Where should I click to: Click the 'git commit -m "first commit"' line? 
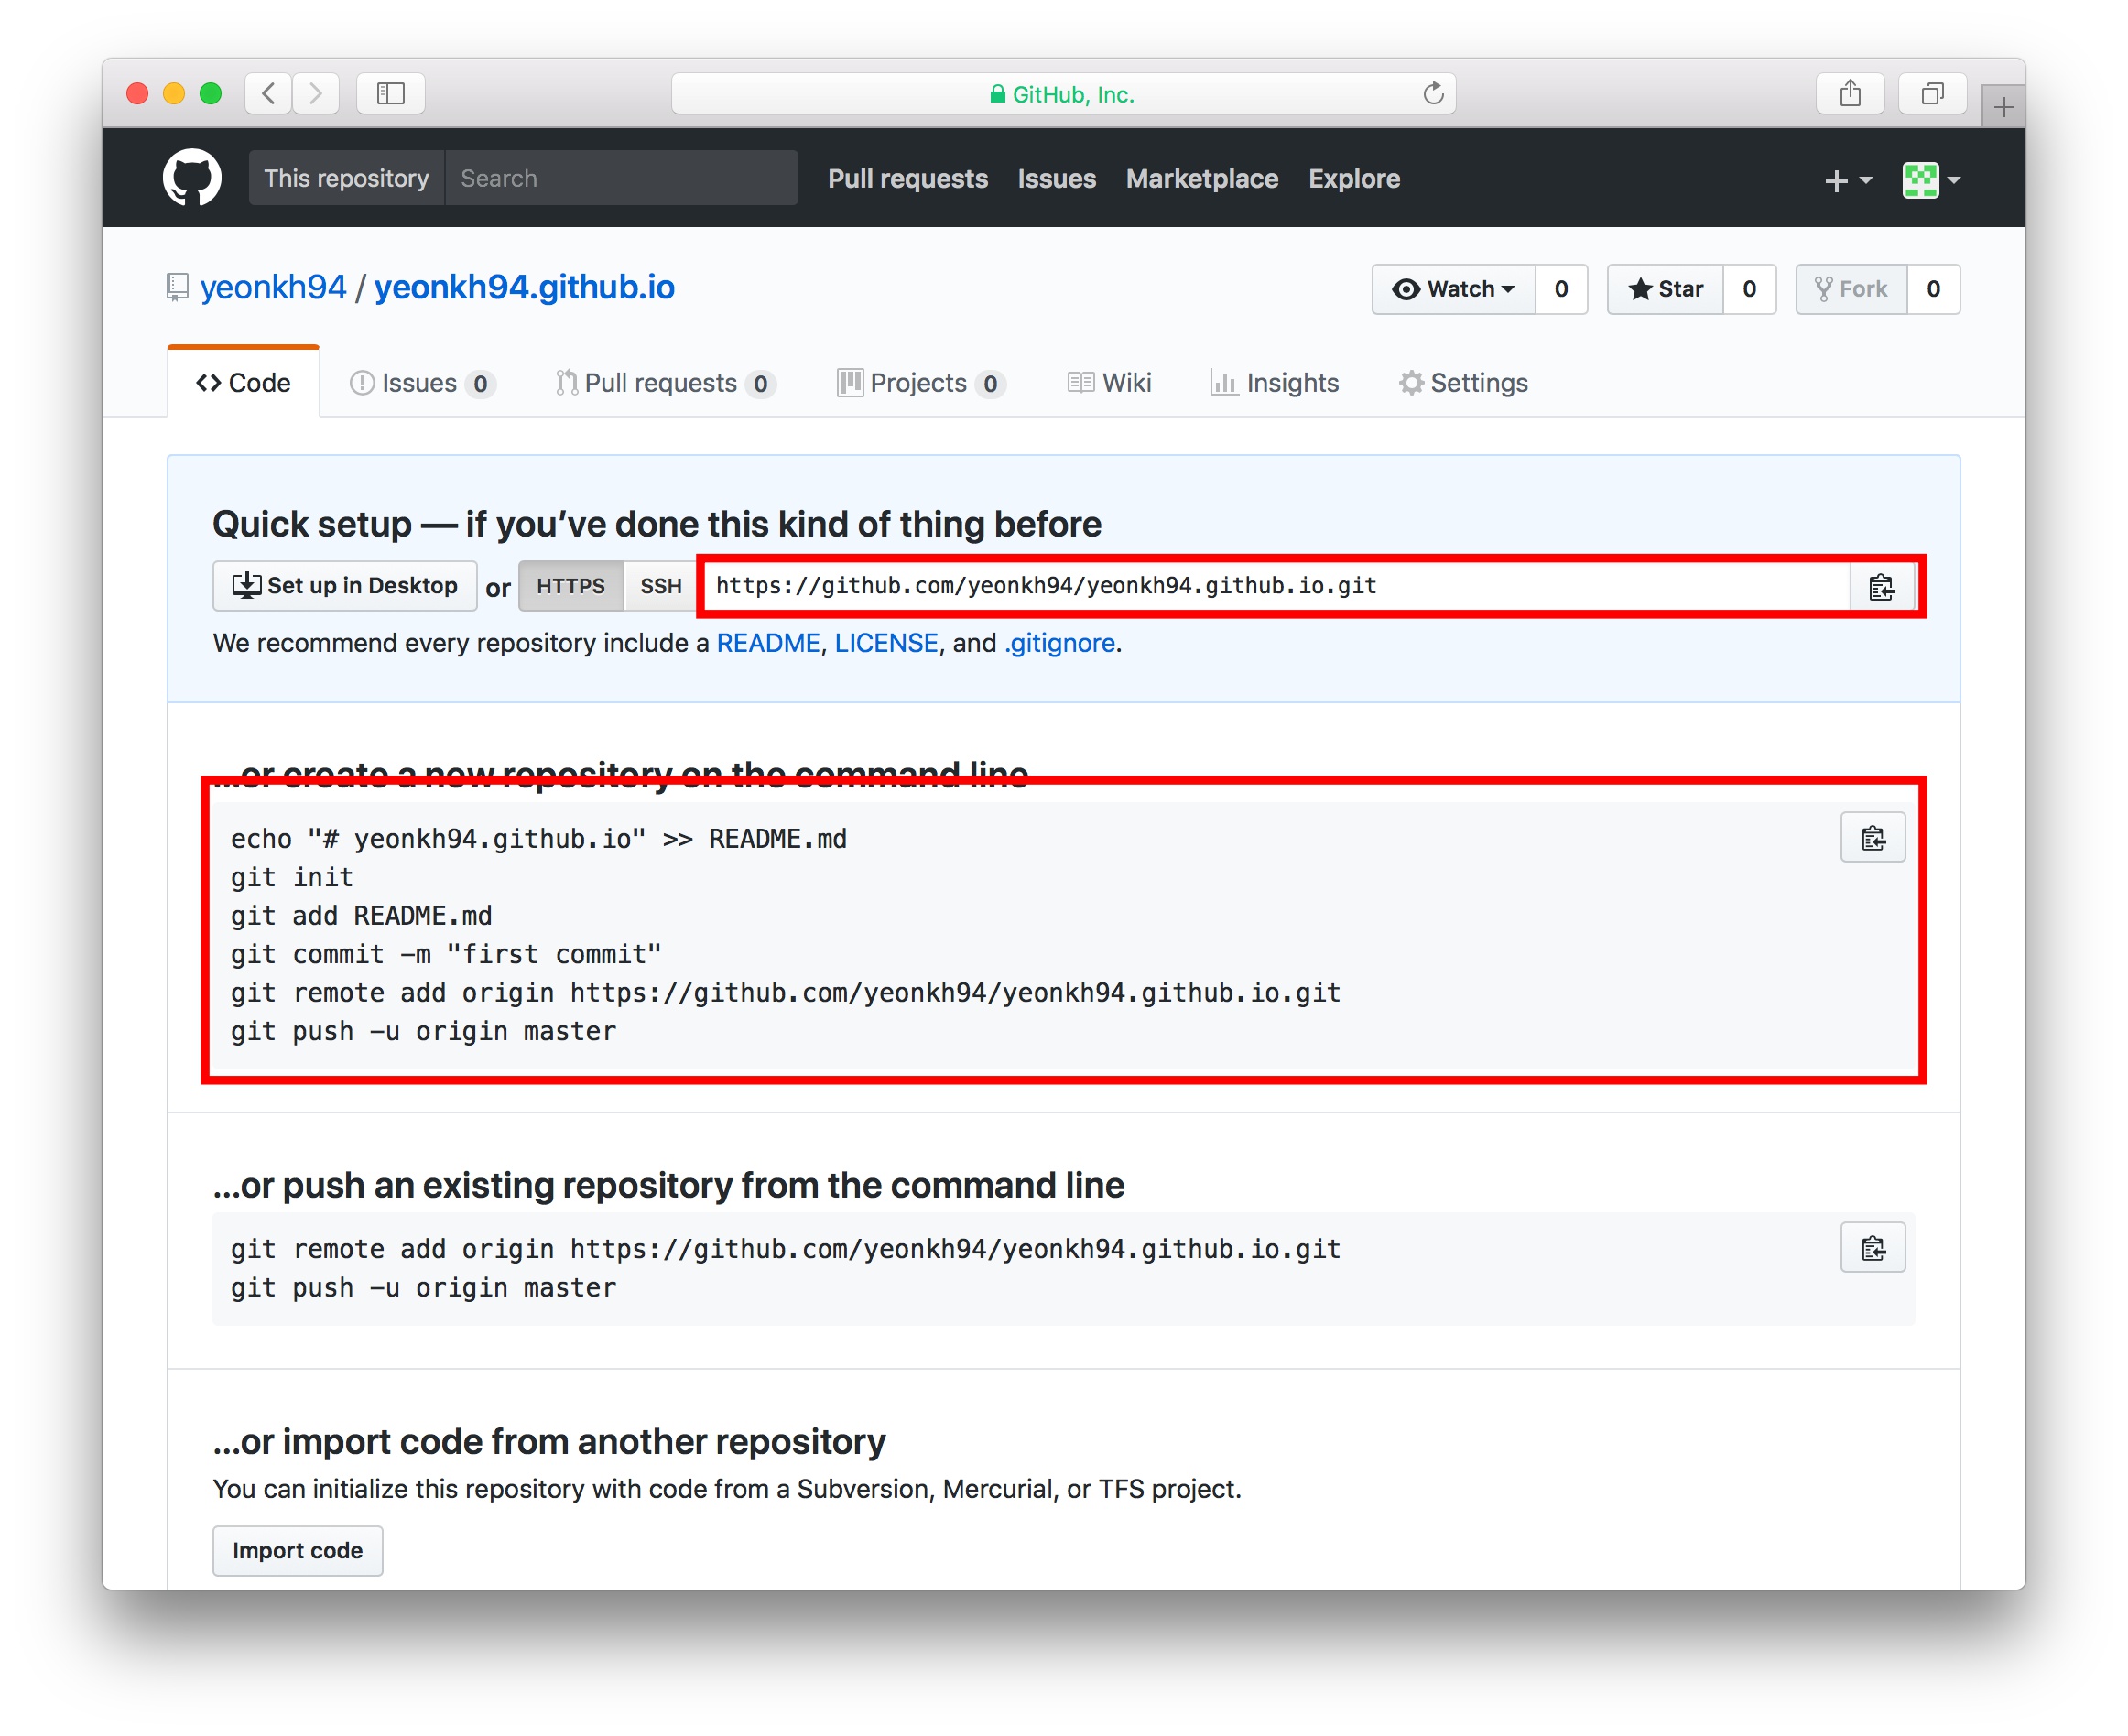click(446, 954)
